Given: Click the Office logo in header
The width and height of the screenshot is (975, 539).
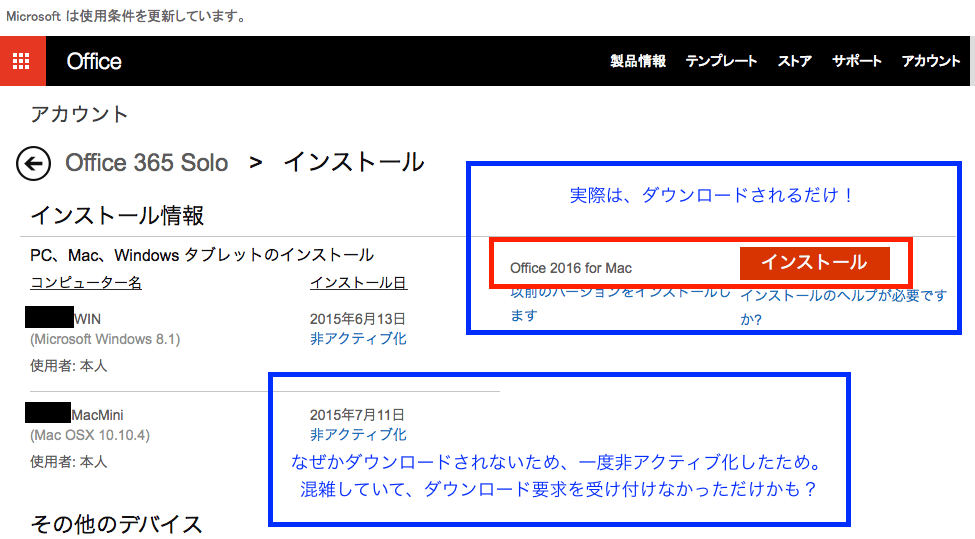Looking at the screenshot, I should [x=94, y=61].
